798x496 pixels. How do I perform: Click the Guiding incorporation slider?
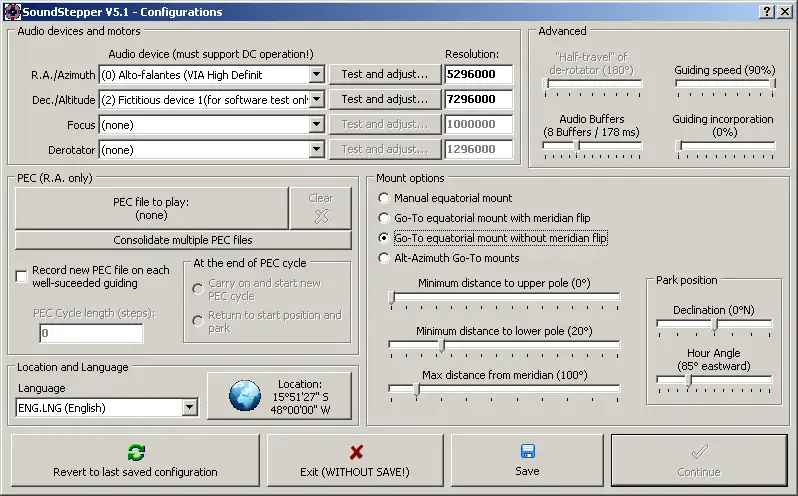tap(725, 148)
